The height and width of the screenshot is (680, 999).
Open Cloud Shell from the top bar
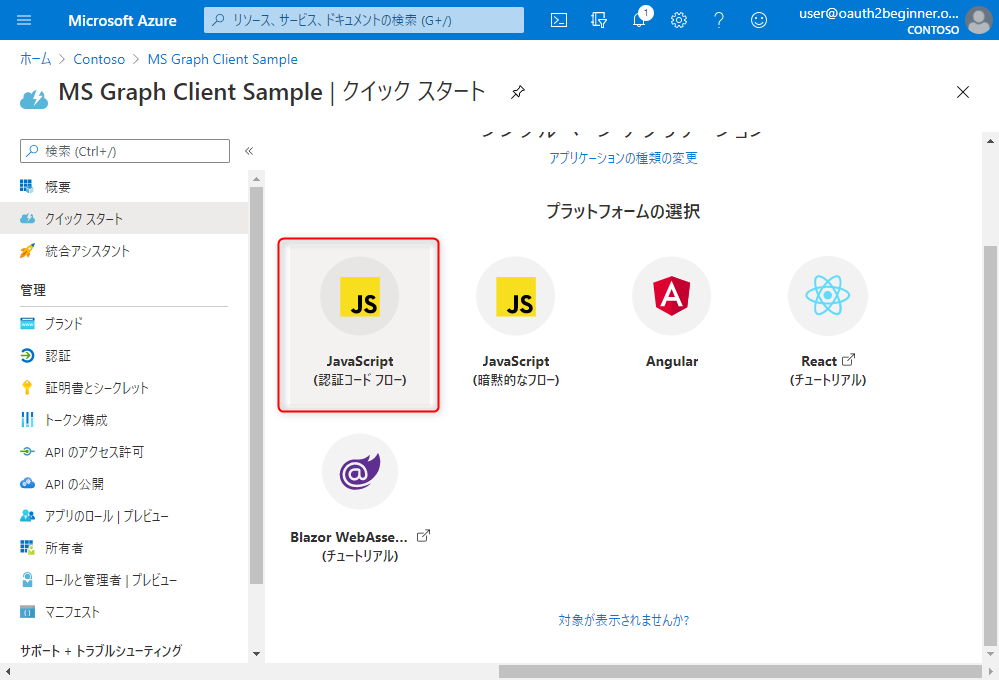click(559, 20)
